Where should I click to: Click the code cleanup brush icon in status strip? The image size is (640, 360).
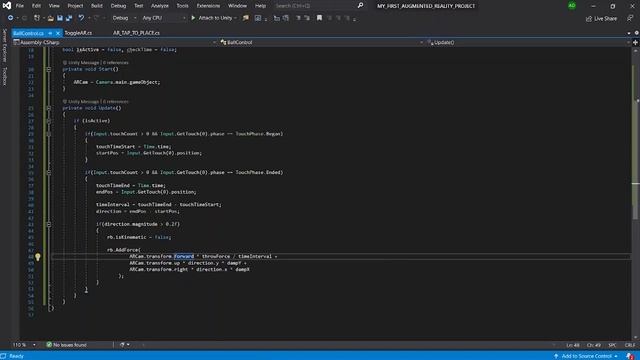point(122,345)
